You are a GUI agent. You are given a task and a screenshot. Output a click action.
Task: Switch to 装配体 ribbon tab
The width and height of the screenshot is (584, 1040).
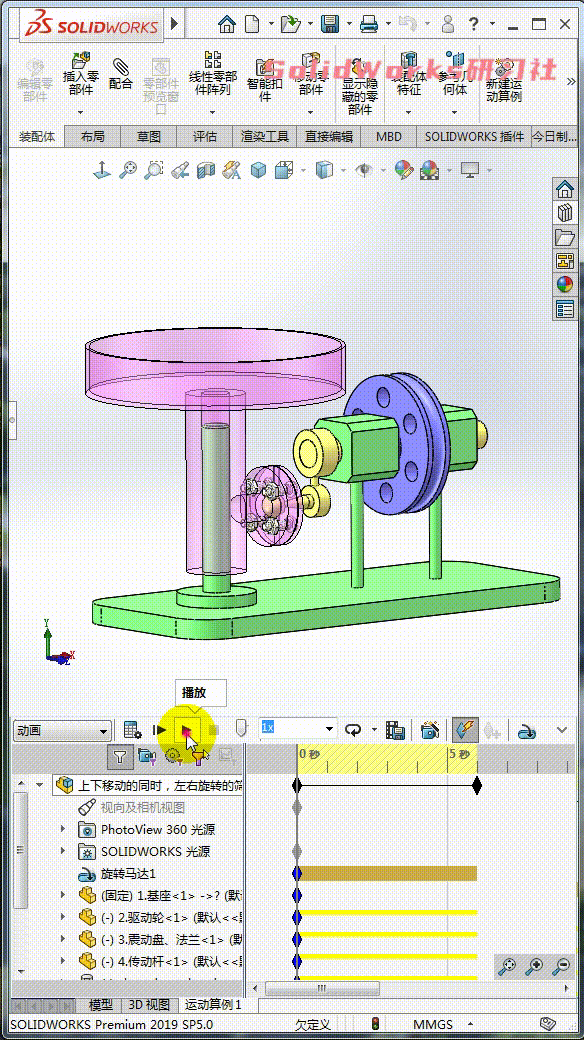[x=38, y=137]
